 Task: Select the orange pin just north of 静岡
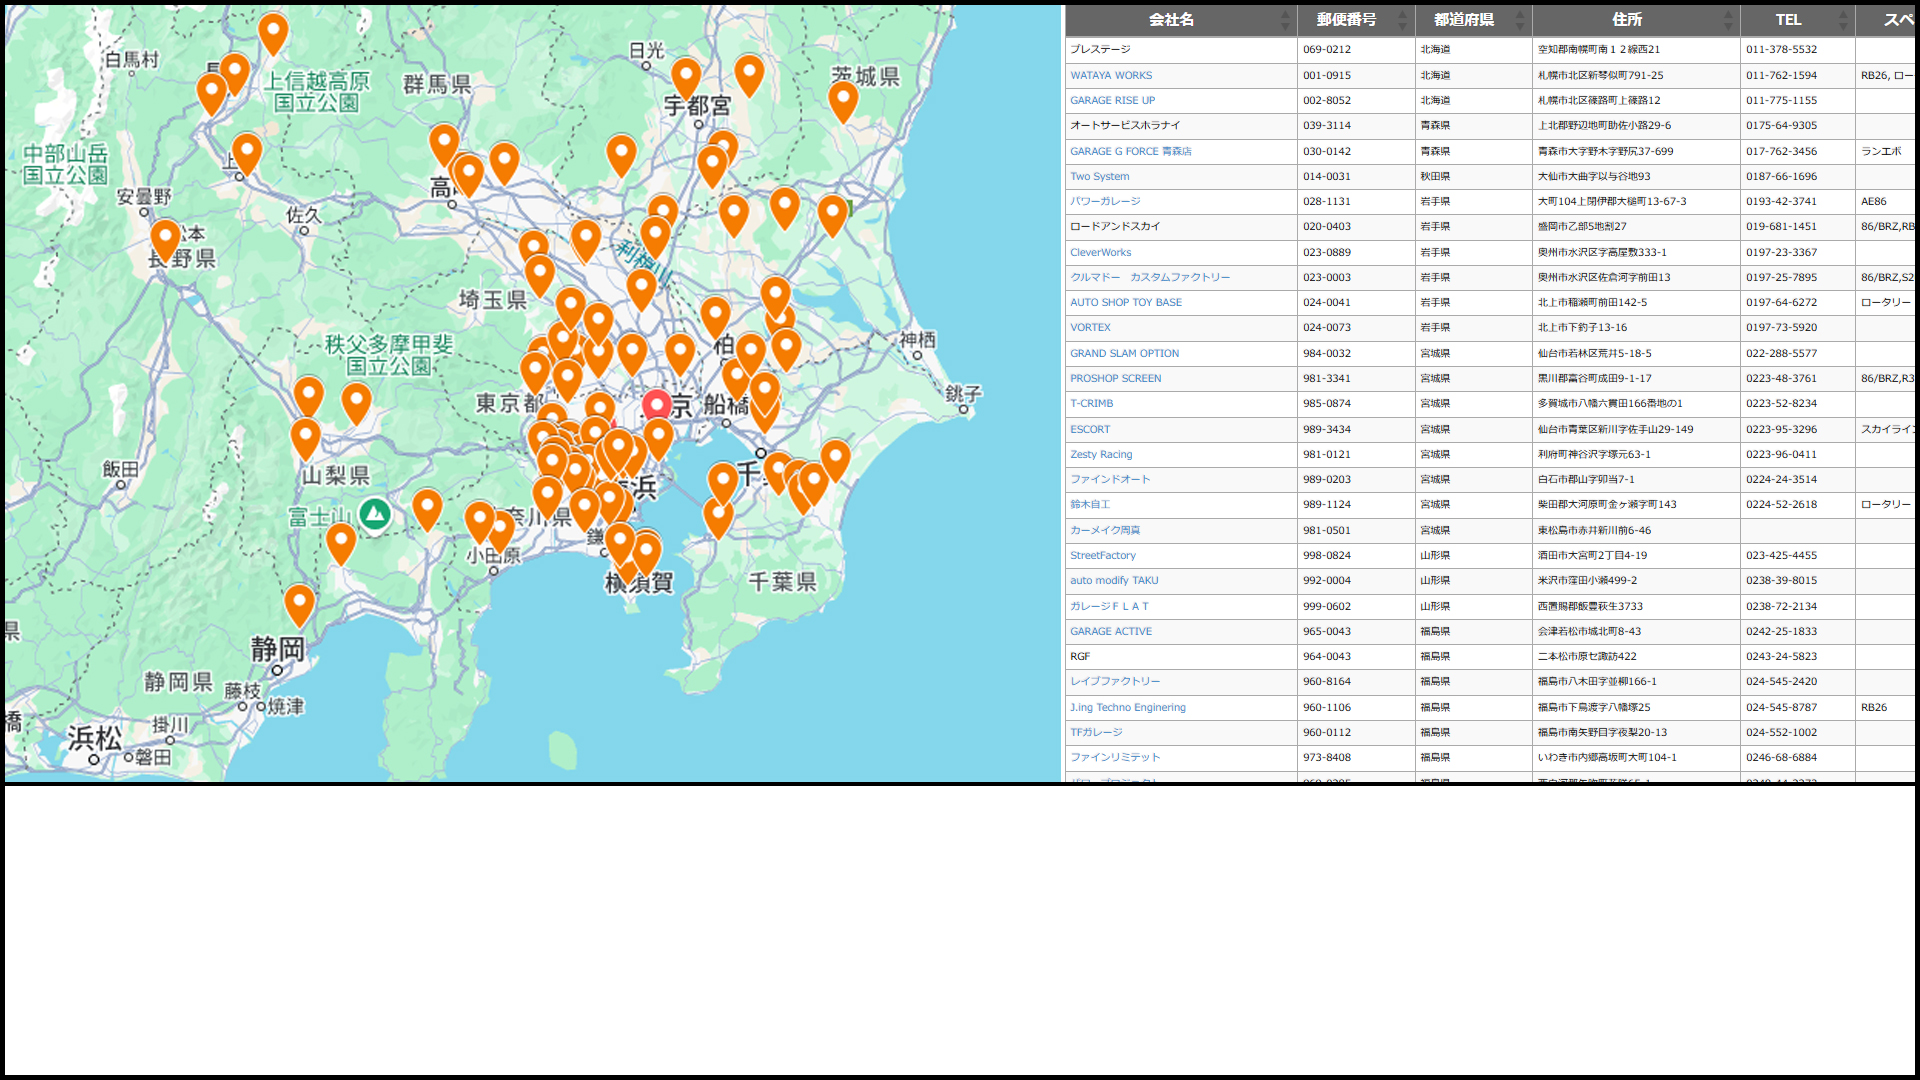click(x=299, y=603)
